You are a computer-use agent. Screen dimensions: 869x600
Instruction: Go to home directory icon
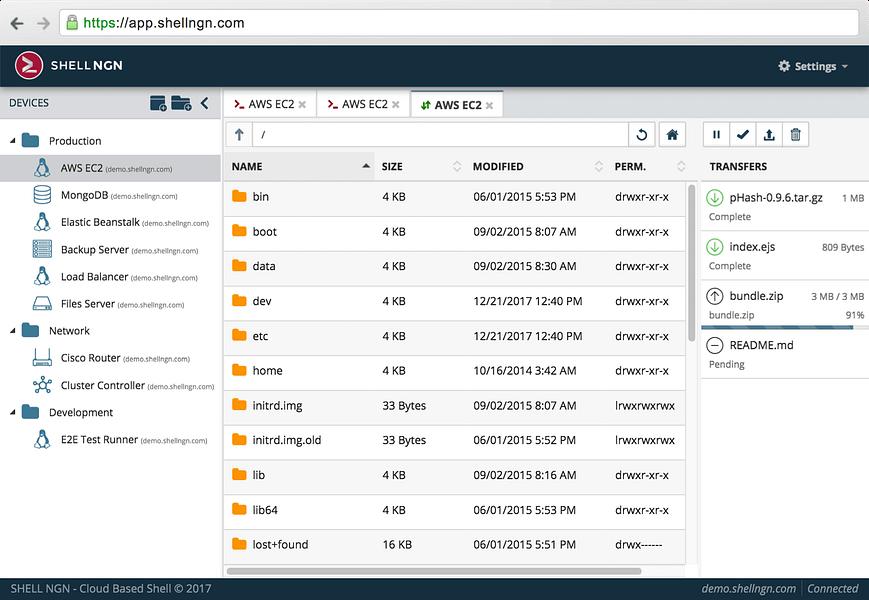click(672, 135)
